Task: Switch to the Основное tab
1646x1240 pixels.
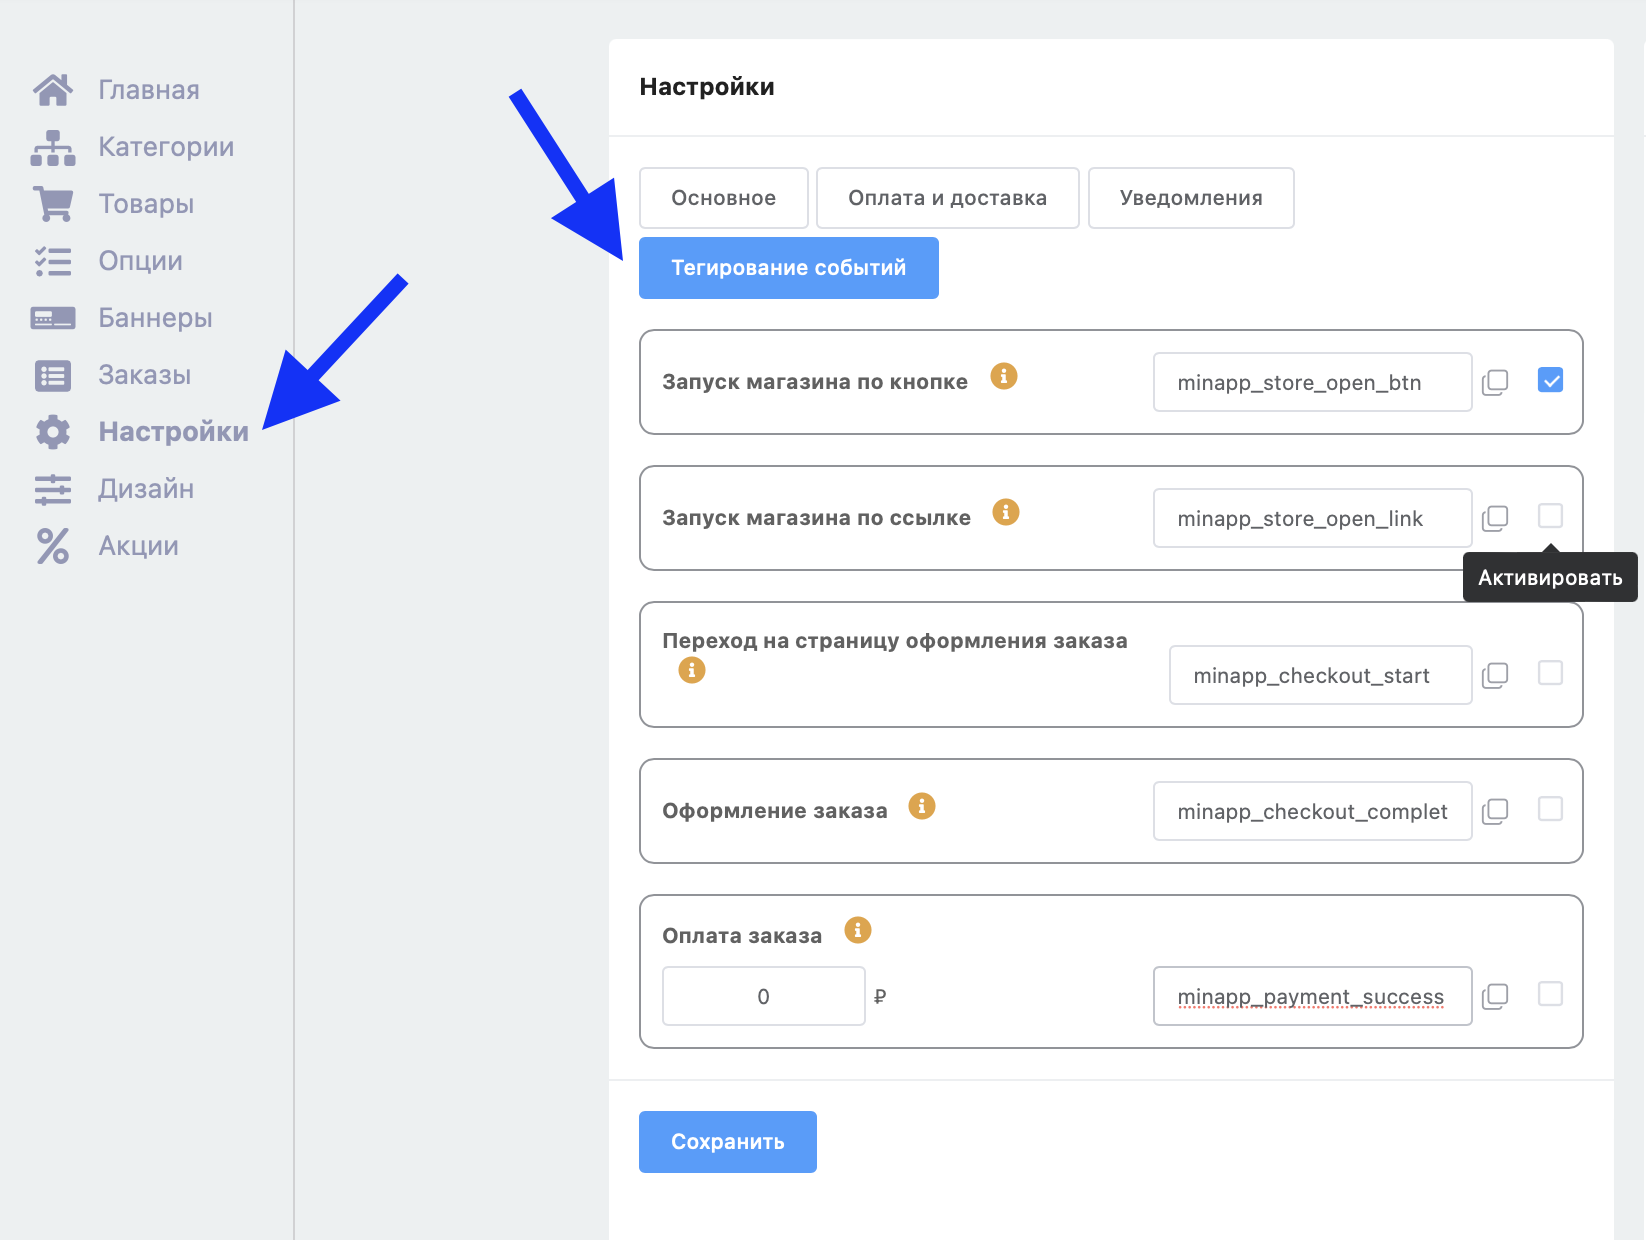Action: 723,198
